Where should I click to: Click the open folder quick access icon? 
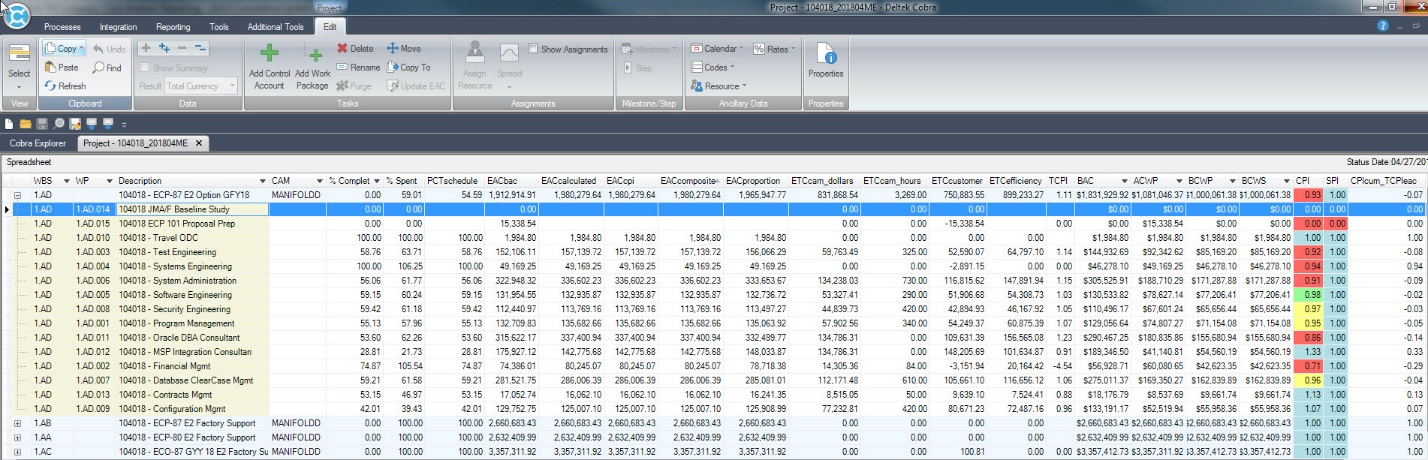(x=25, y=124)
